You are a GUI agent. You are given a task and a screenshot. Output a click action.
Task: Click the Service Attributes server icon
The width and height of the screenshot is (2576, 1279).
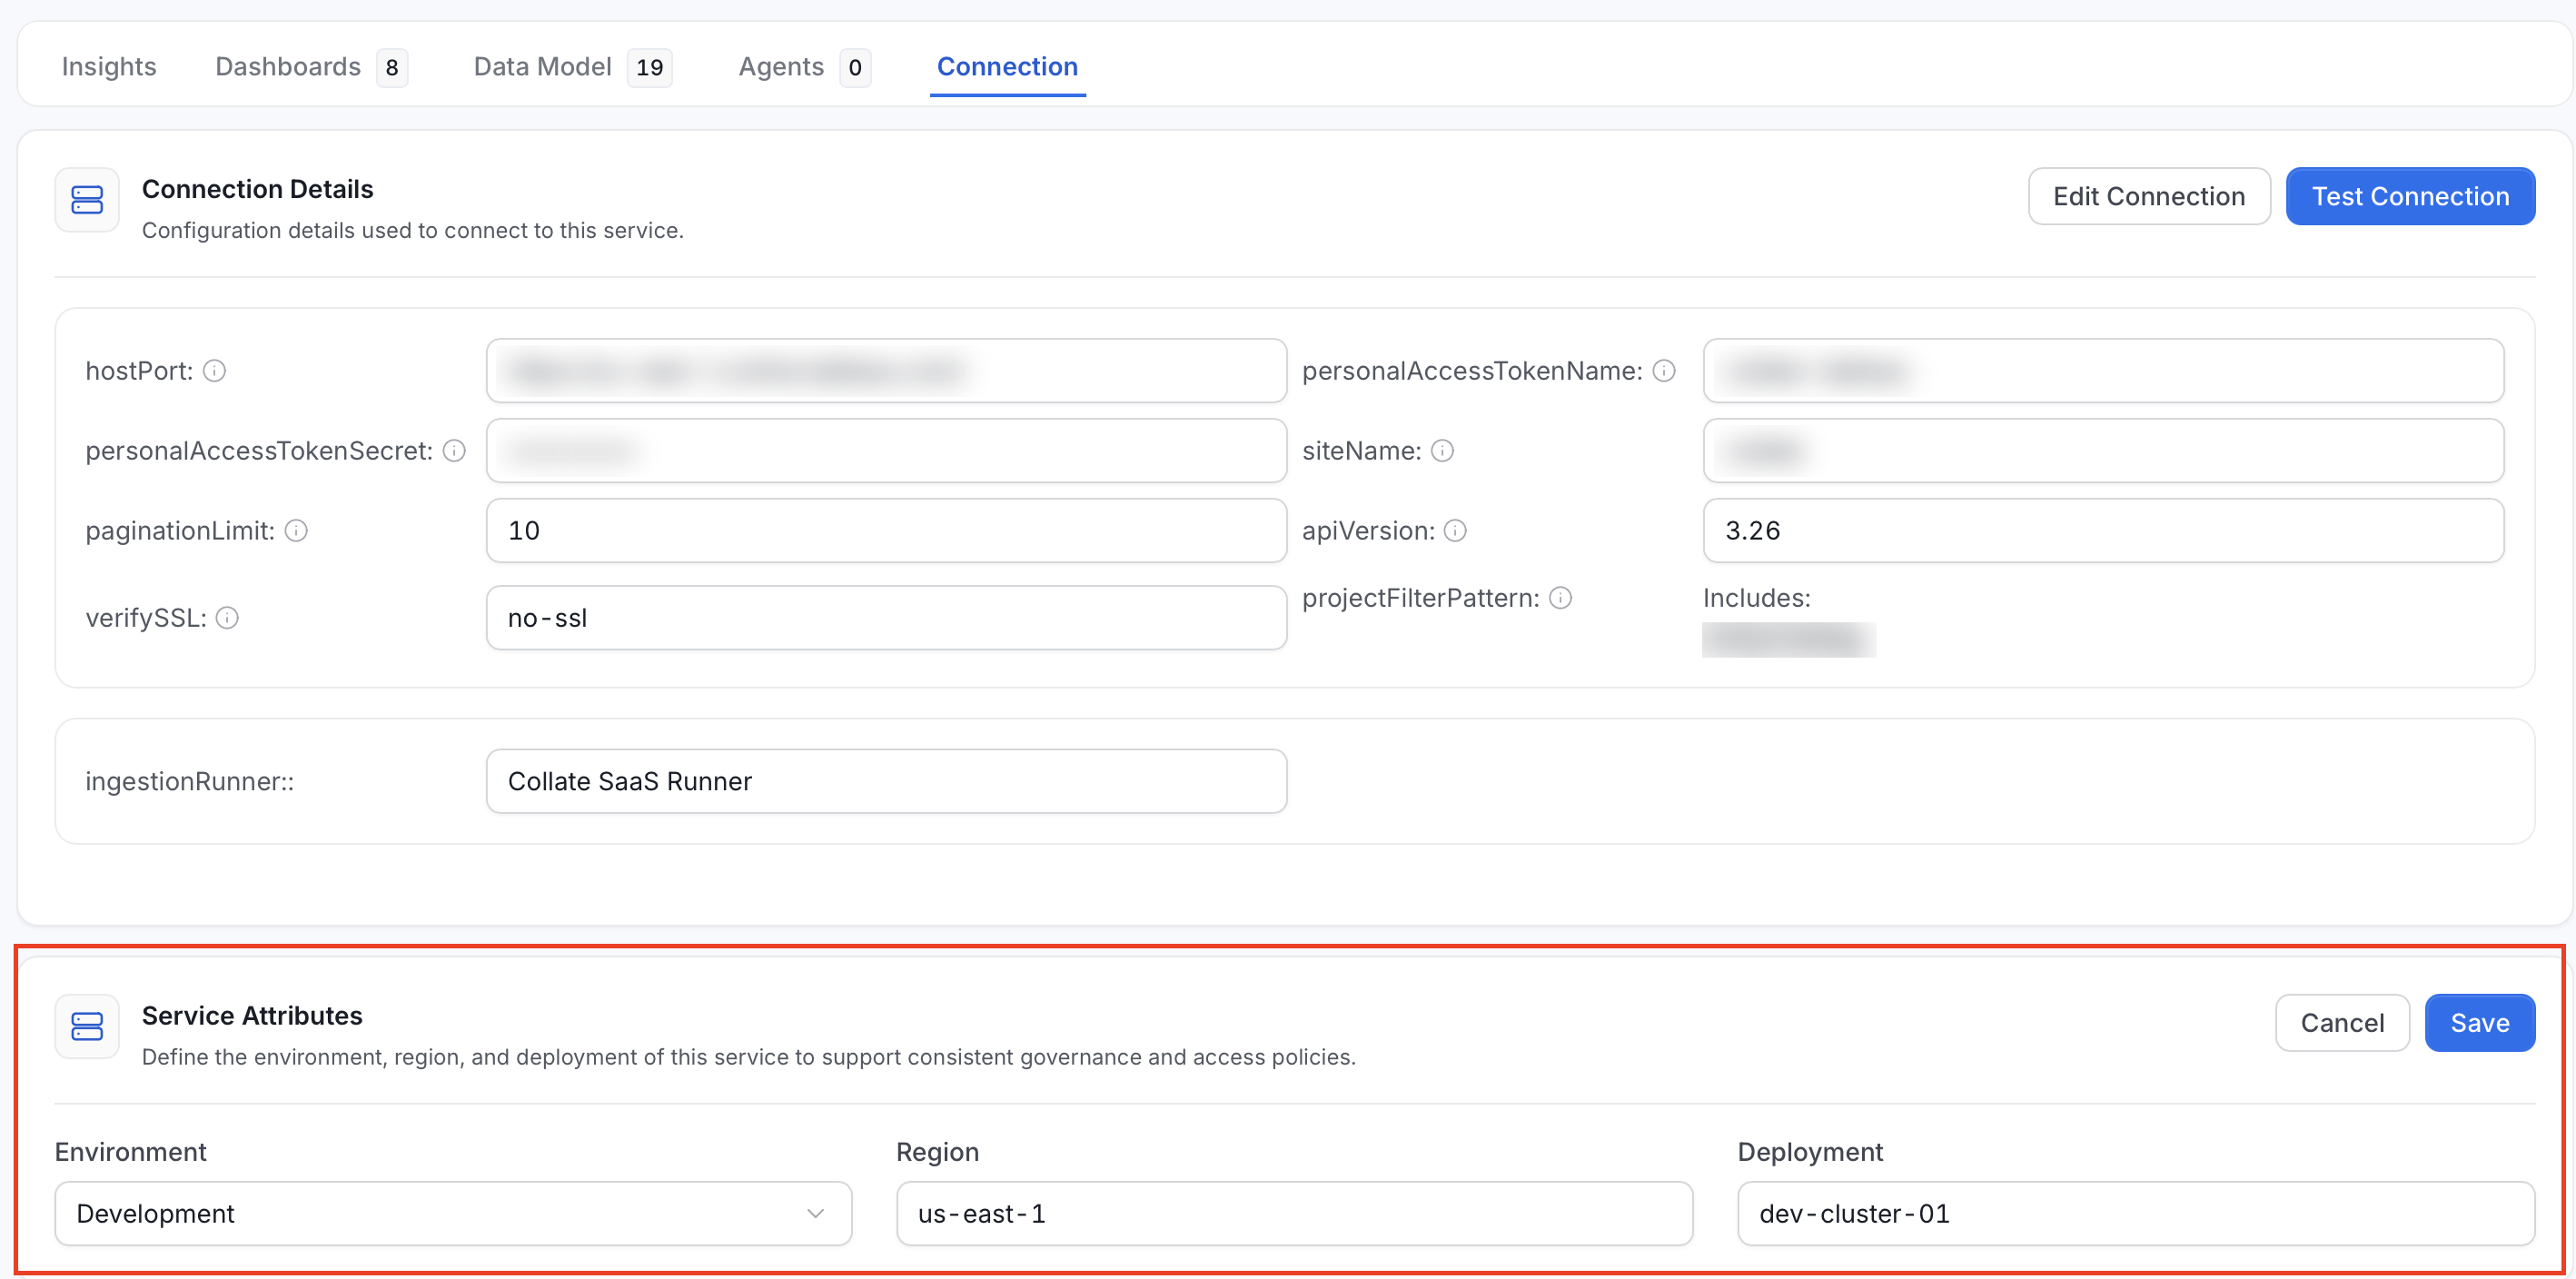pos(87,1026)
